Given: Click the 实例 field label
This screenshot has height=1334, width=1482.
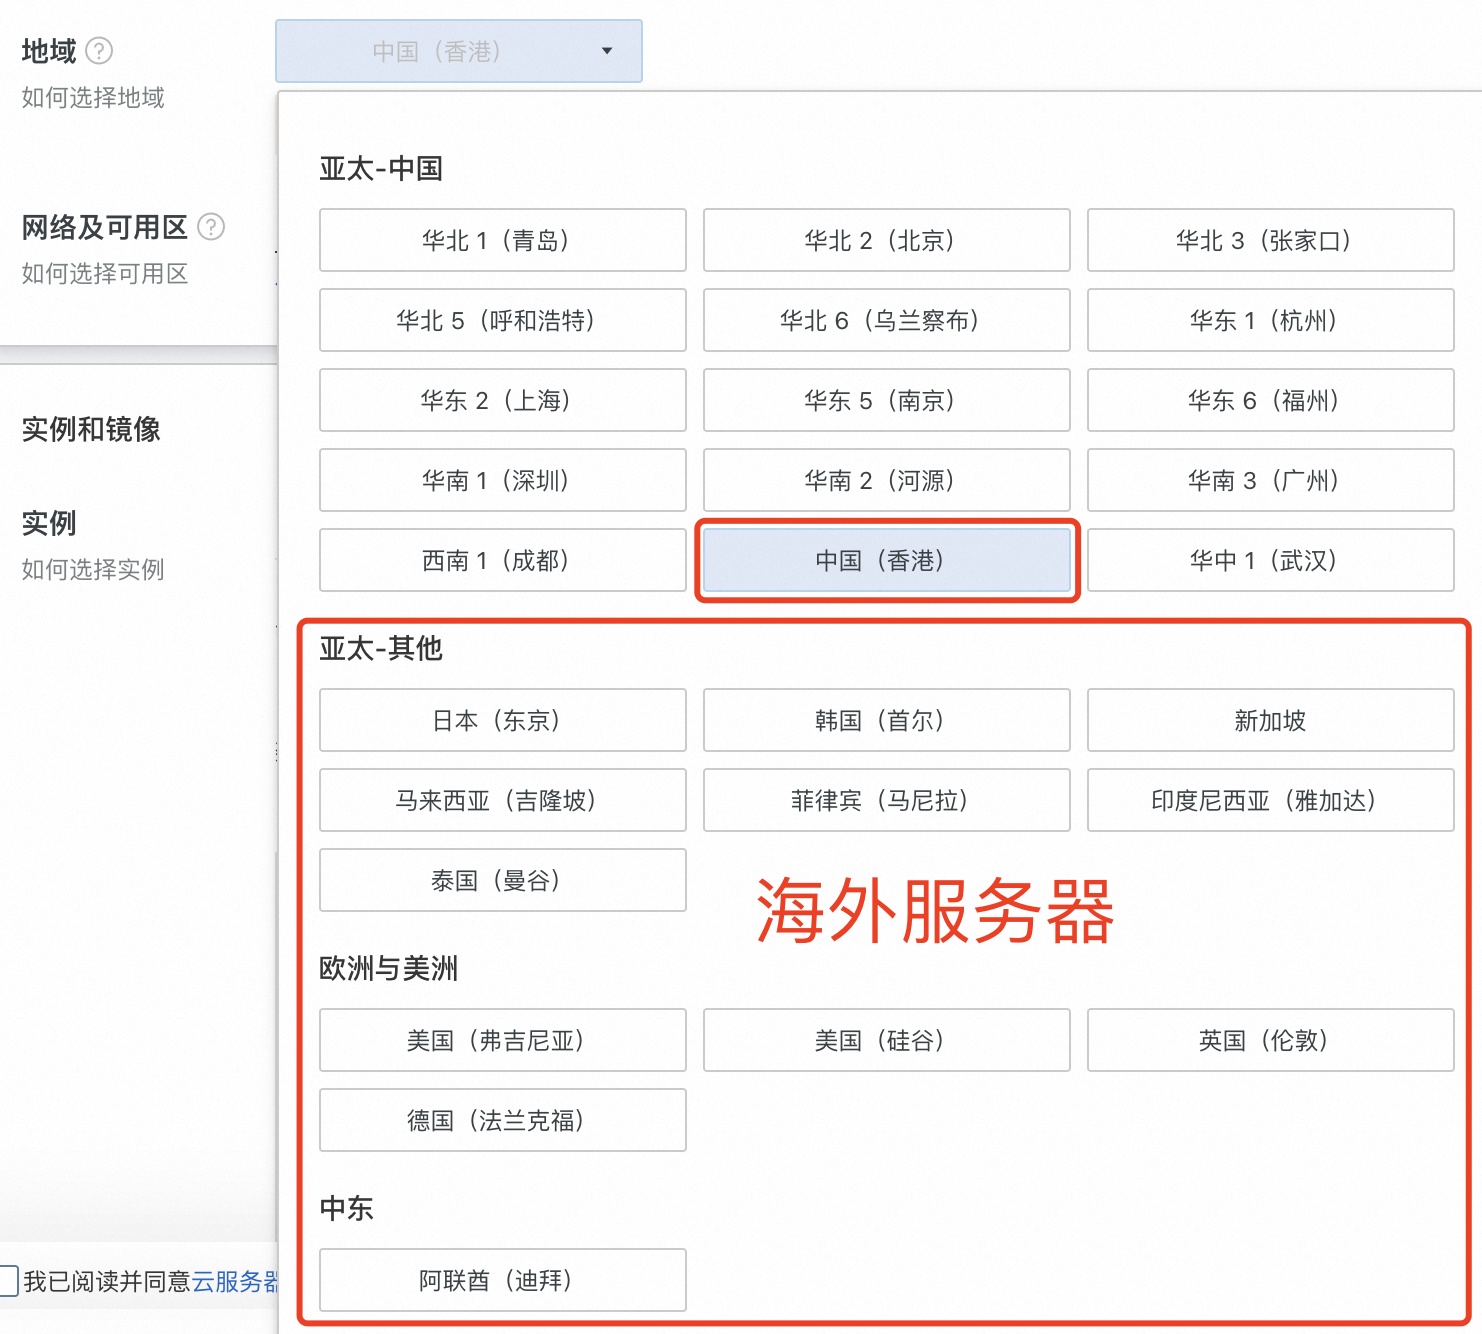Looking at the screenshot, I should click(x=49, y=522).
